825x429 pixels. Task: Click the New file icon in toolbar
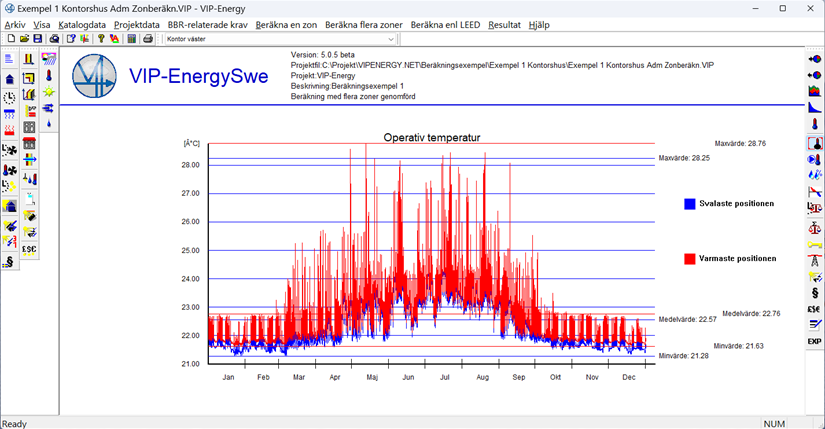coord(10,39)
